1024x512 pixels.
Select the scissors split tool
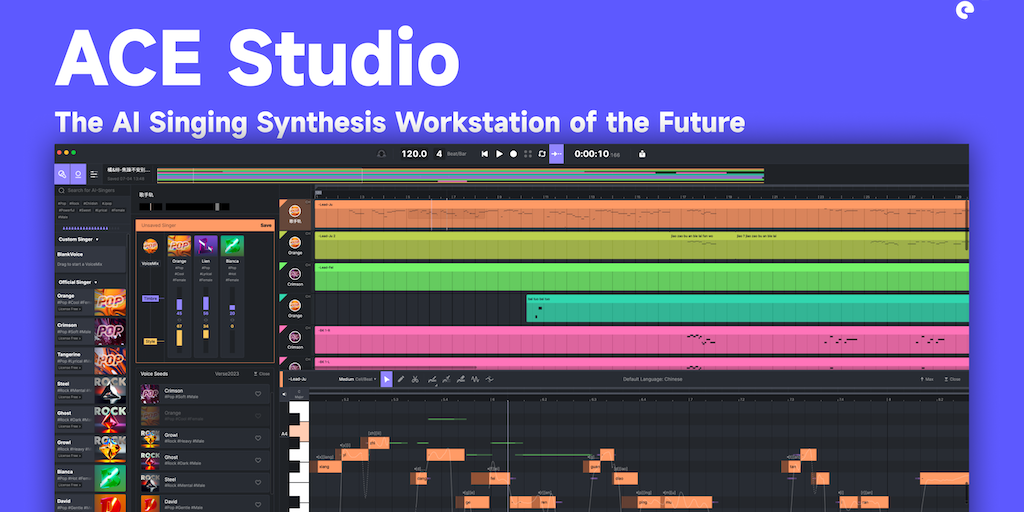(x=415, y=379)
